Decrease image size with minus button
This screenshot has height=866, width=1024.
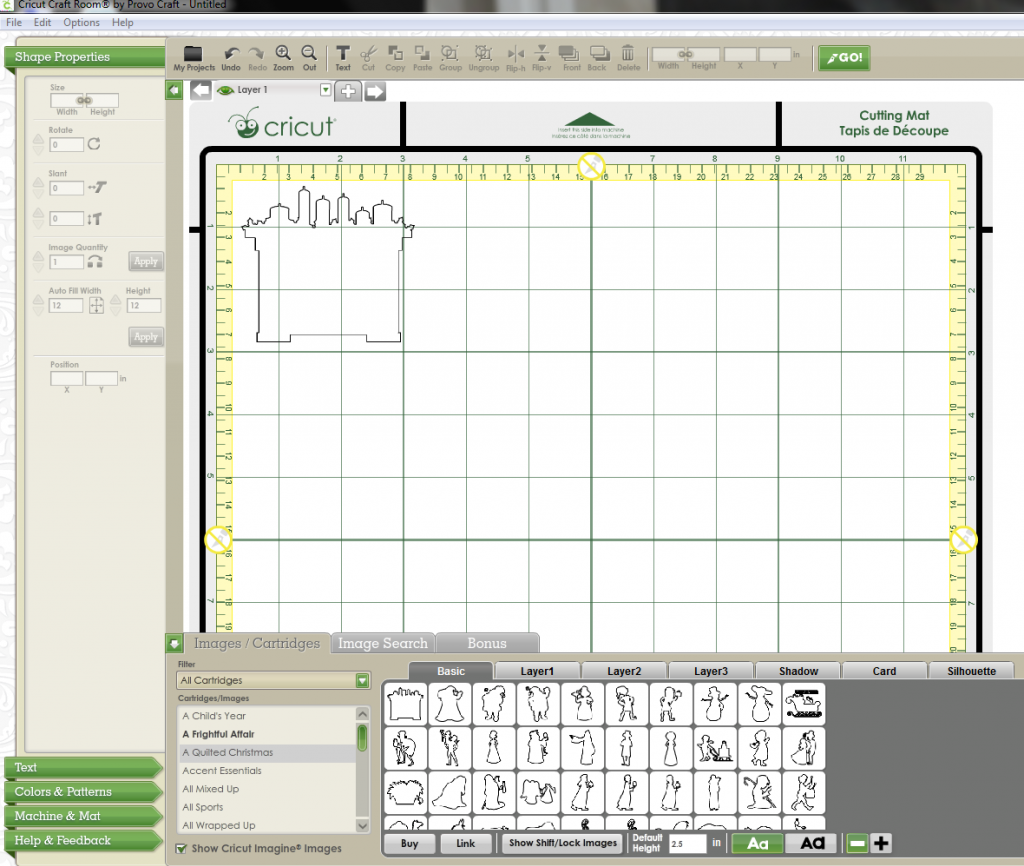[857, 844]
